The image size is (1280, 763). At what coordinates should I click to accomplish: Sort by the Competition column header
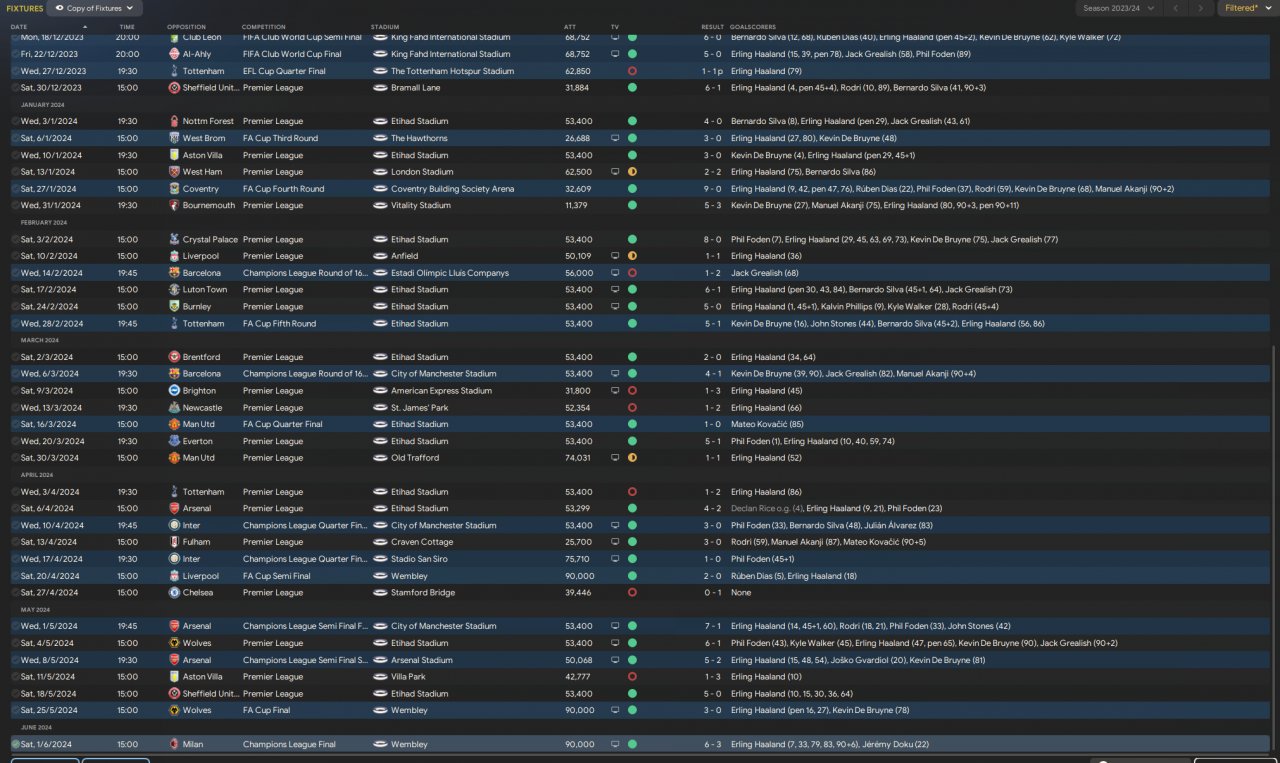(x=263, y=26)
